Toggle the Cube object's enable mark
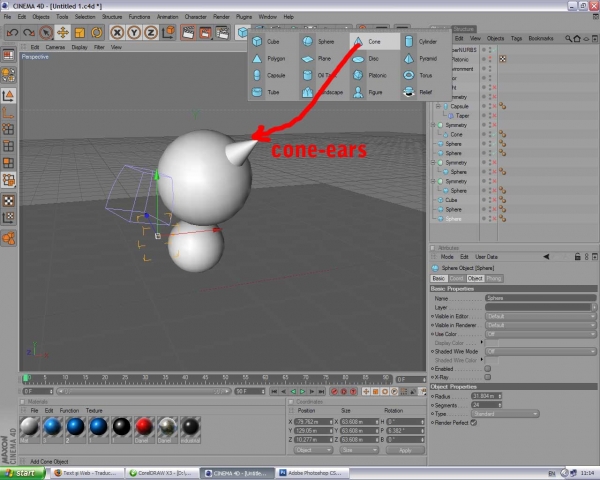 click(x=494, y=200)
